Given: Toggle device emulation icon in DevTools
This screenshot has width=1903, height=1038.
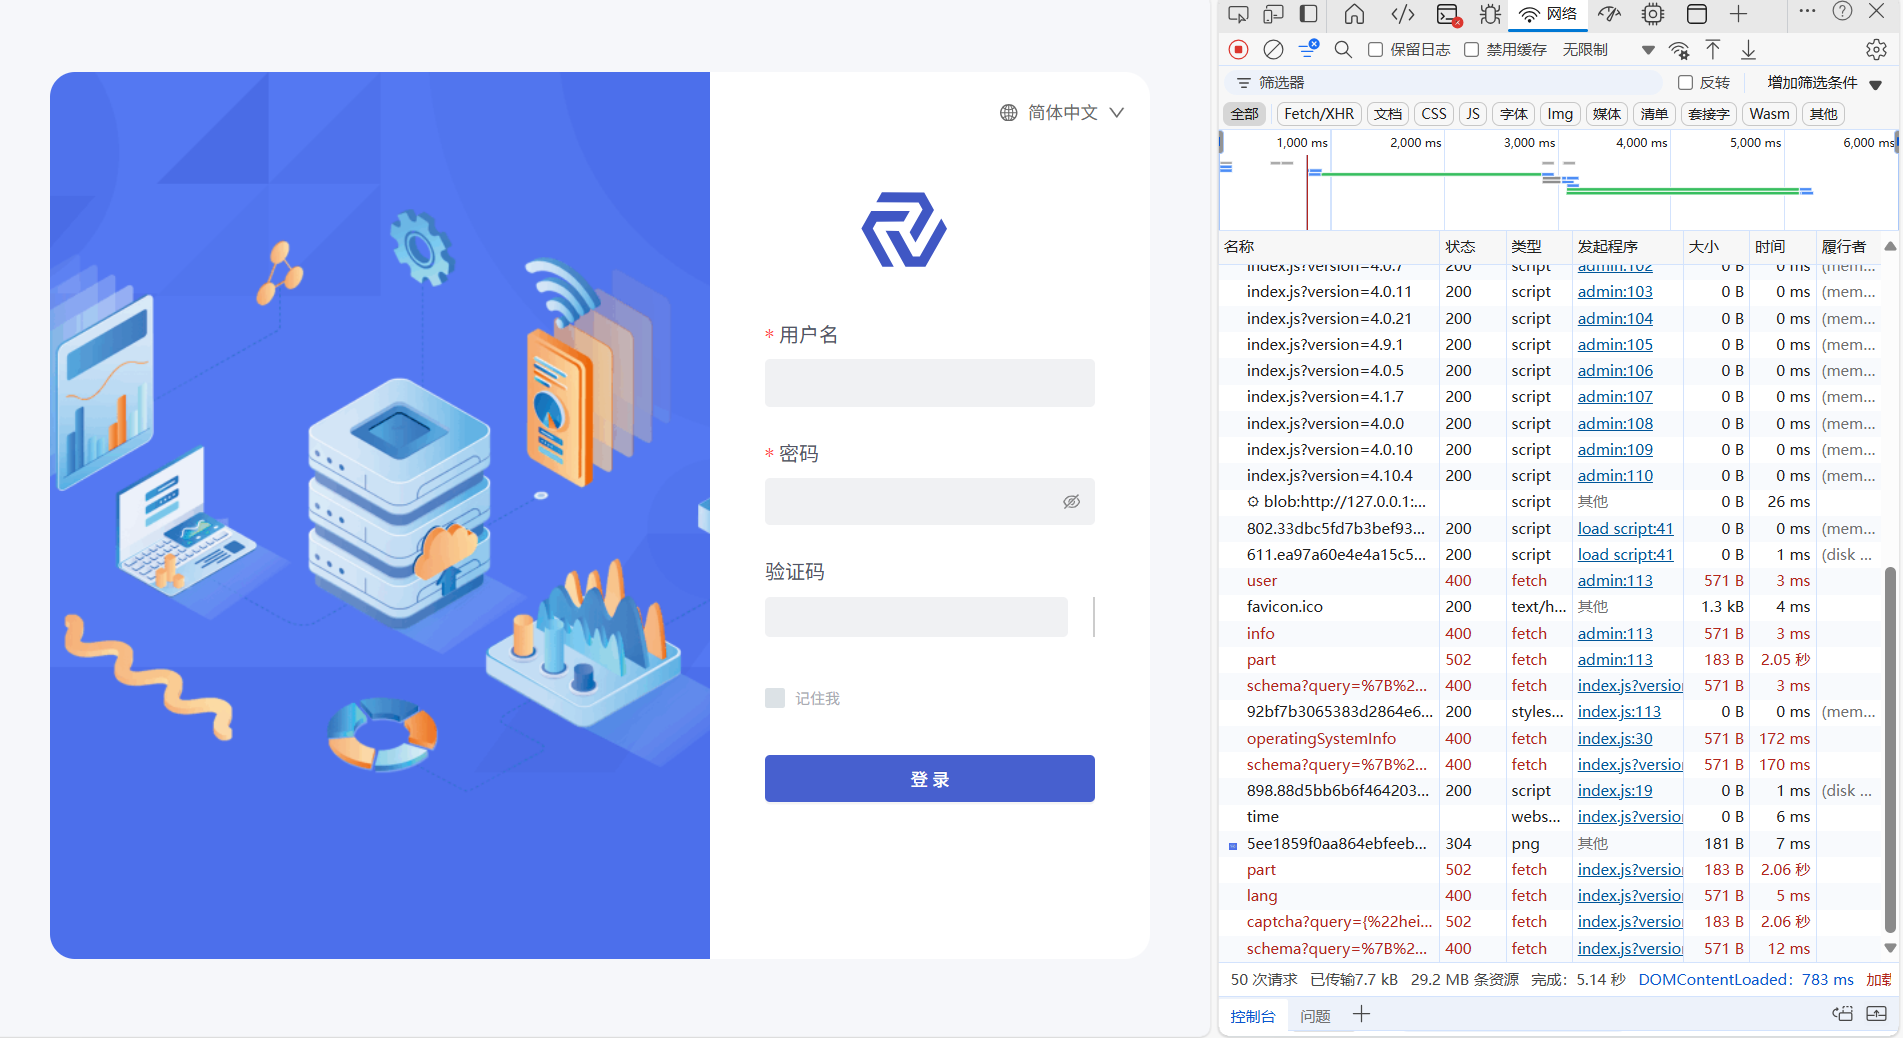Looking at the screenshot, I should tap(1273, 14).
